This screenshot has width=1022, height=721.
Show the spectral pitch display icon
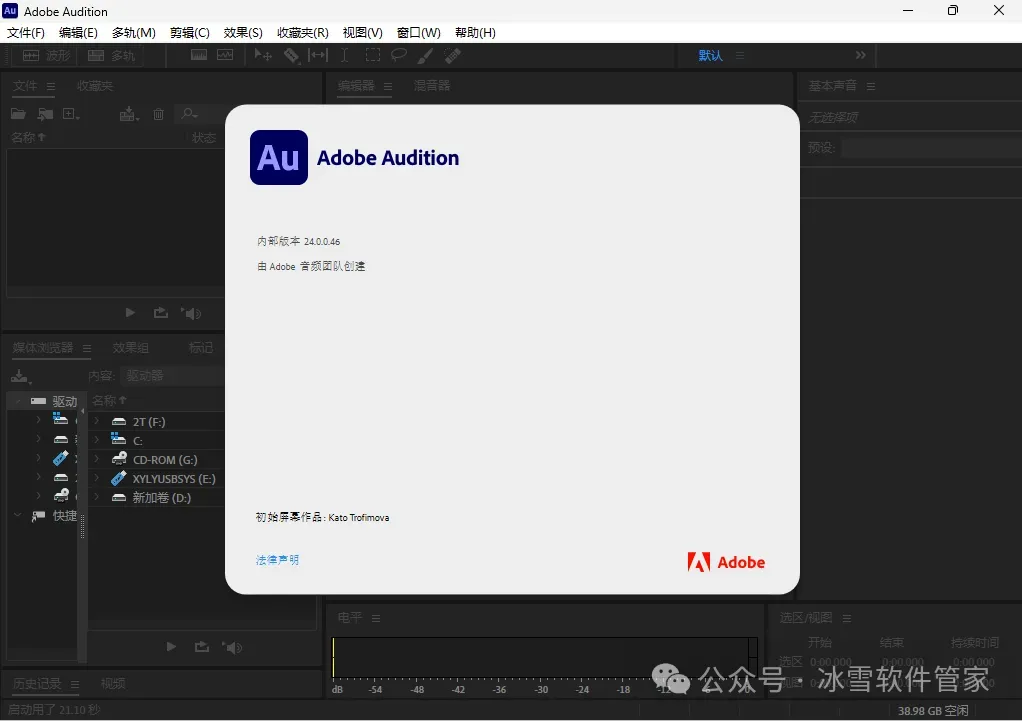click(x=225, y=55)
